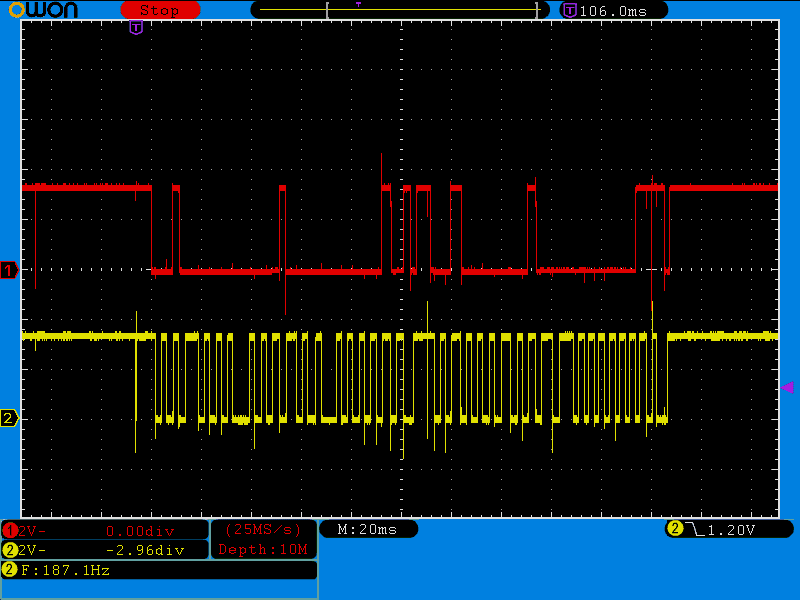The image size is (800, 600).
Task: Click the trigger source 2 icon near 1.20V
Action: pos(675,529)
